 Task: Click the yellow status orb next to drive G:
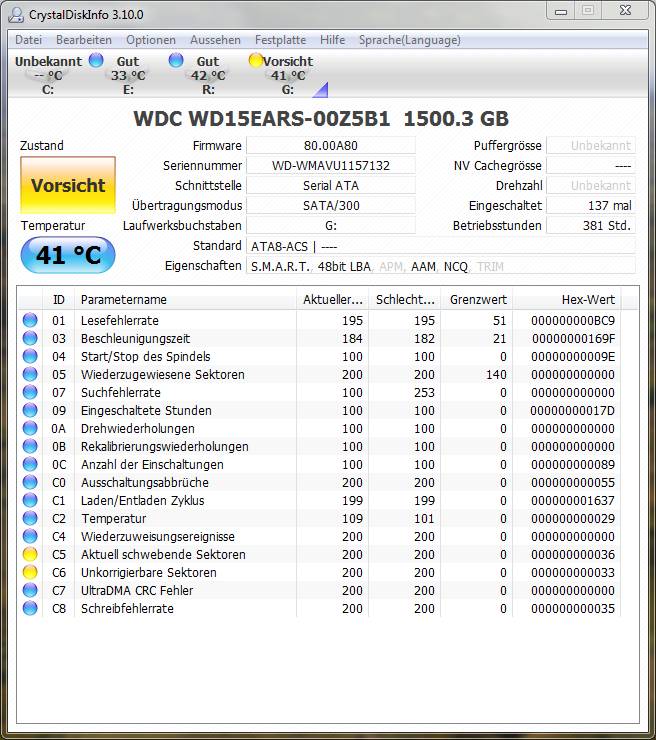[255, 60]
